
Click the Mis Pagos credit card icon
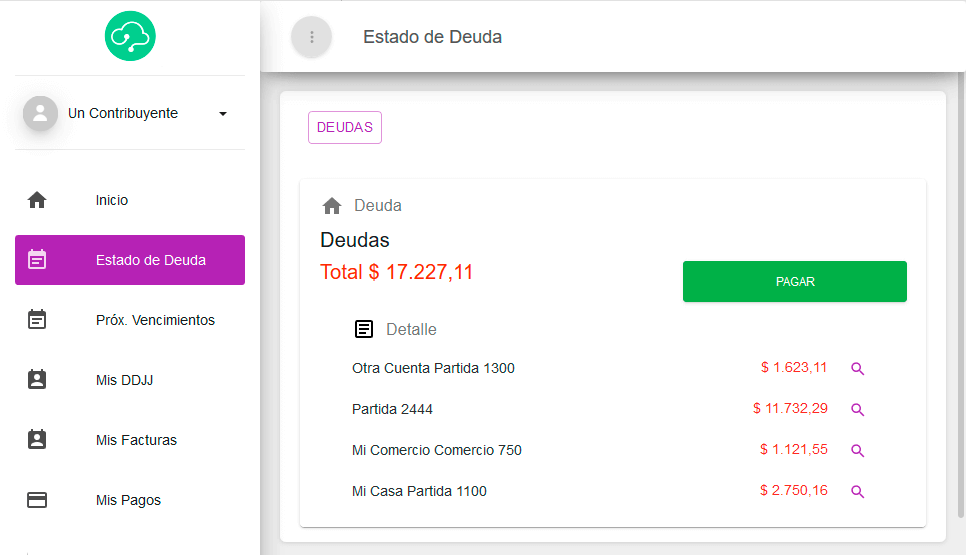point(37,500)
